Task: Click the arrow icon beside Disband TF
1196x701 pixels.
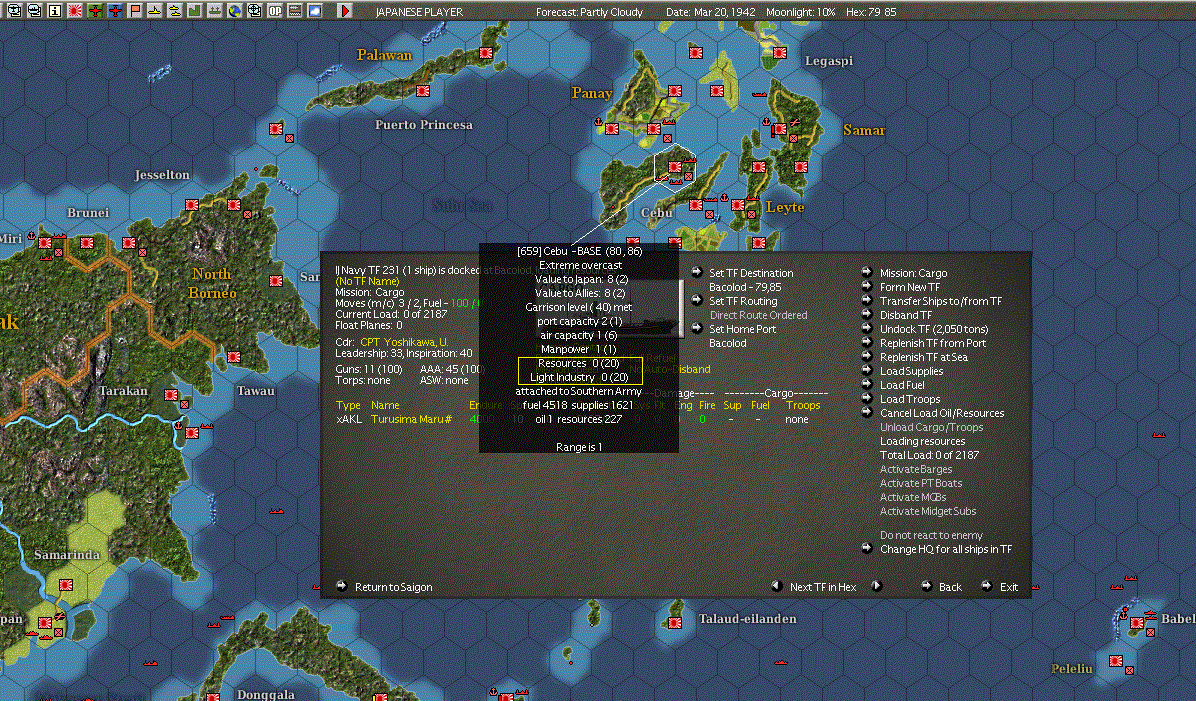Action: click(x=866, y=314)
